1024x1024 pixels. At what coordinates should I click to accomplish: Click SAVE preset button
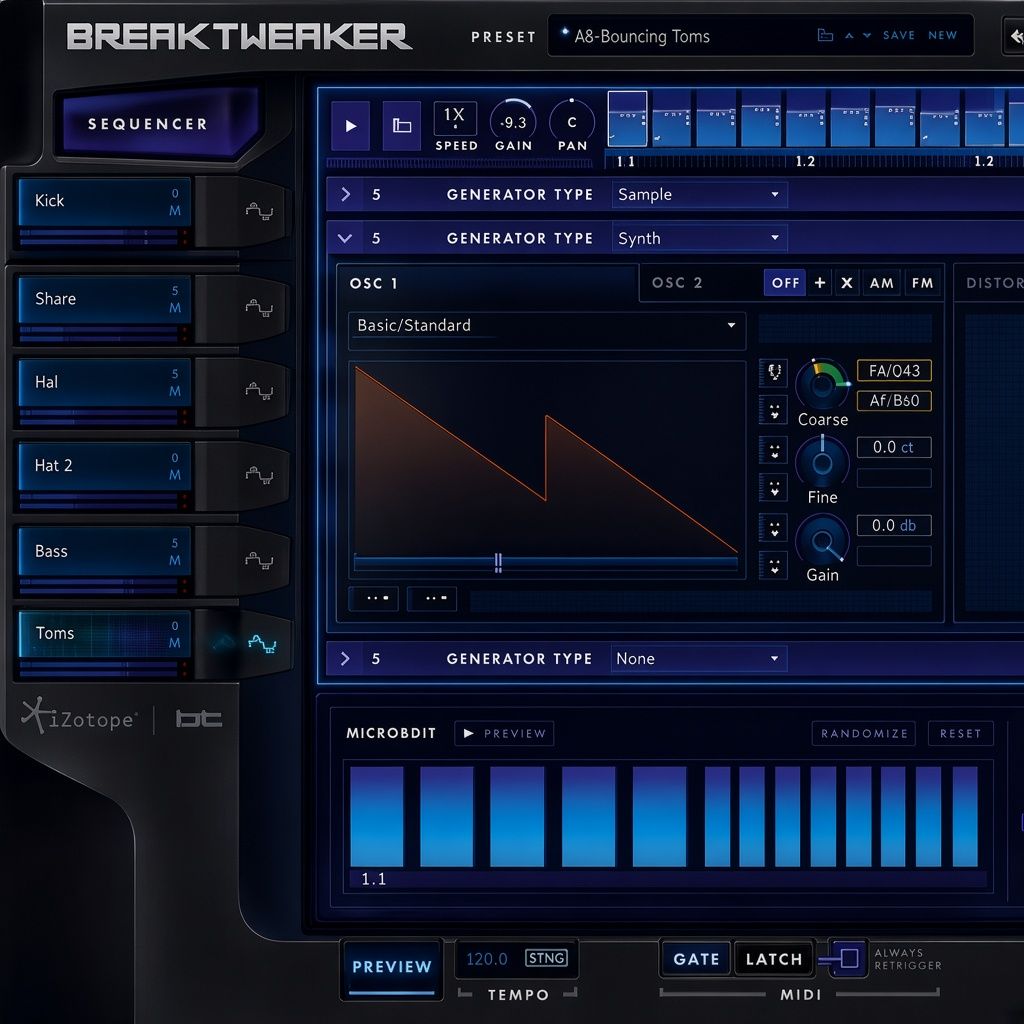[899, 35]
